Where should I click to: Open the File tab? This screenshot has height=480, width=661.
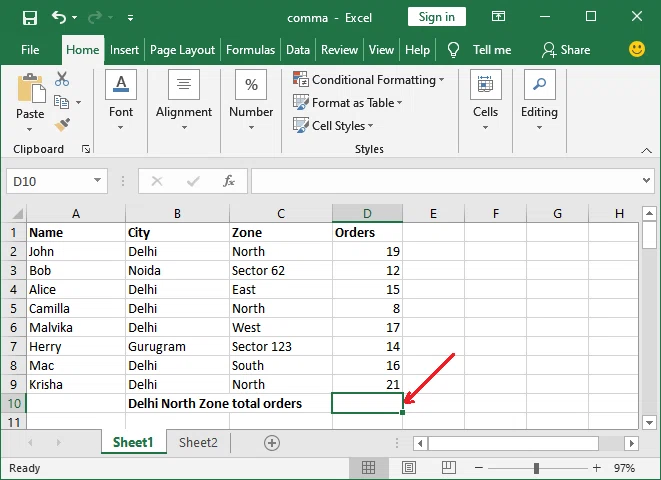(30, 50)
